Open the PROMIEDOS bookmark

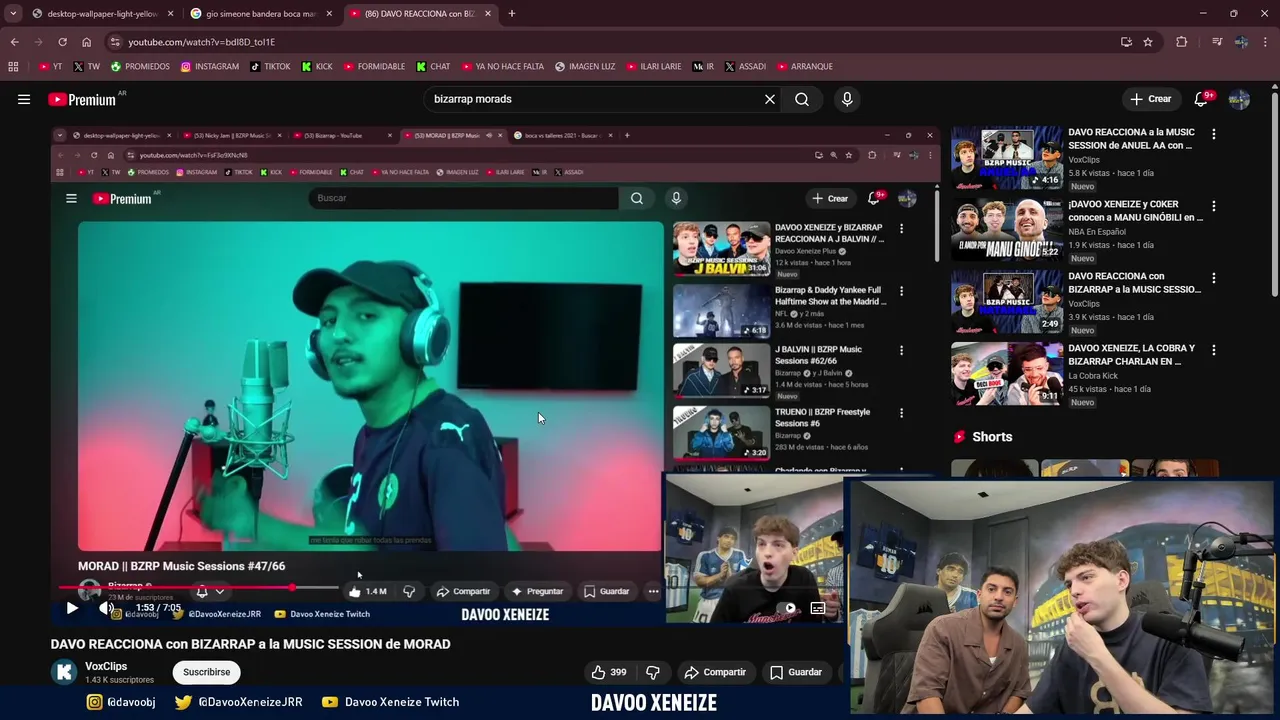point(140,66)
